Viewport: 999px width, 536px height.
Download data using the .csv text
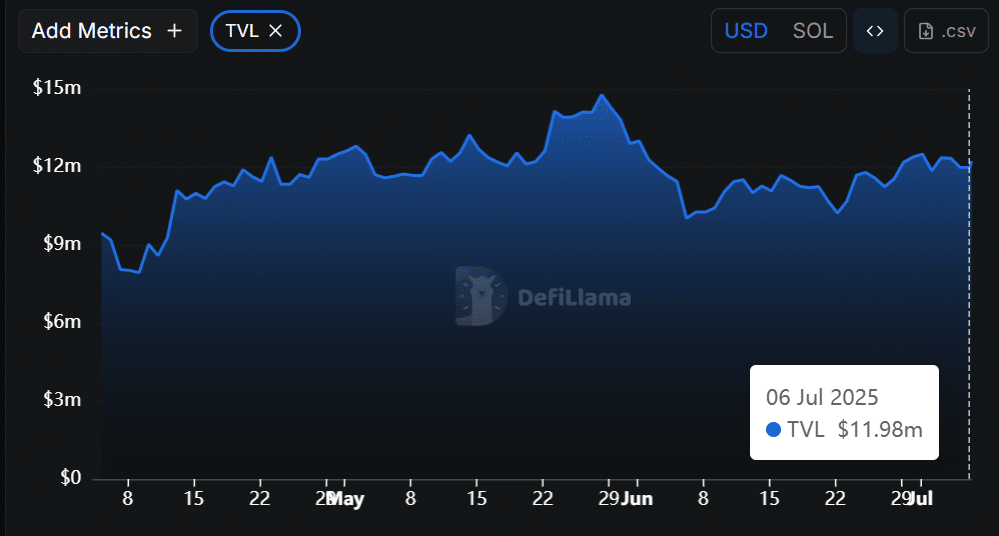pos(958,31)
